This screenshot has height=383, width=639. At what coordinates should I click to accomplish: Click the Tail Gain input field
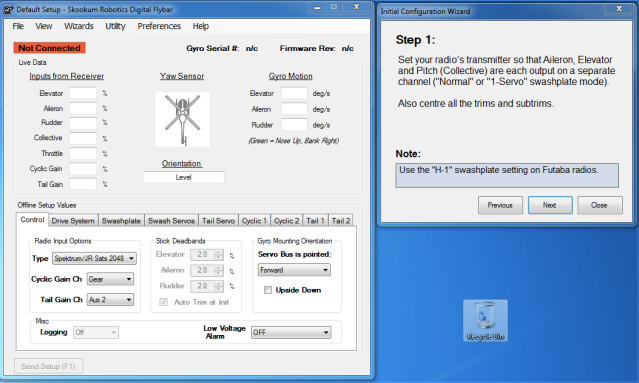click(x=83, y=184)
